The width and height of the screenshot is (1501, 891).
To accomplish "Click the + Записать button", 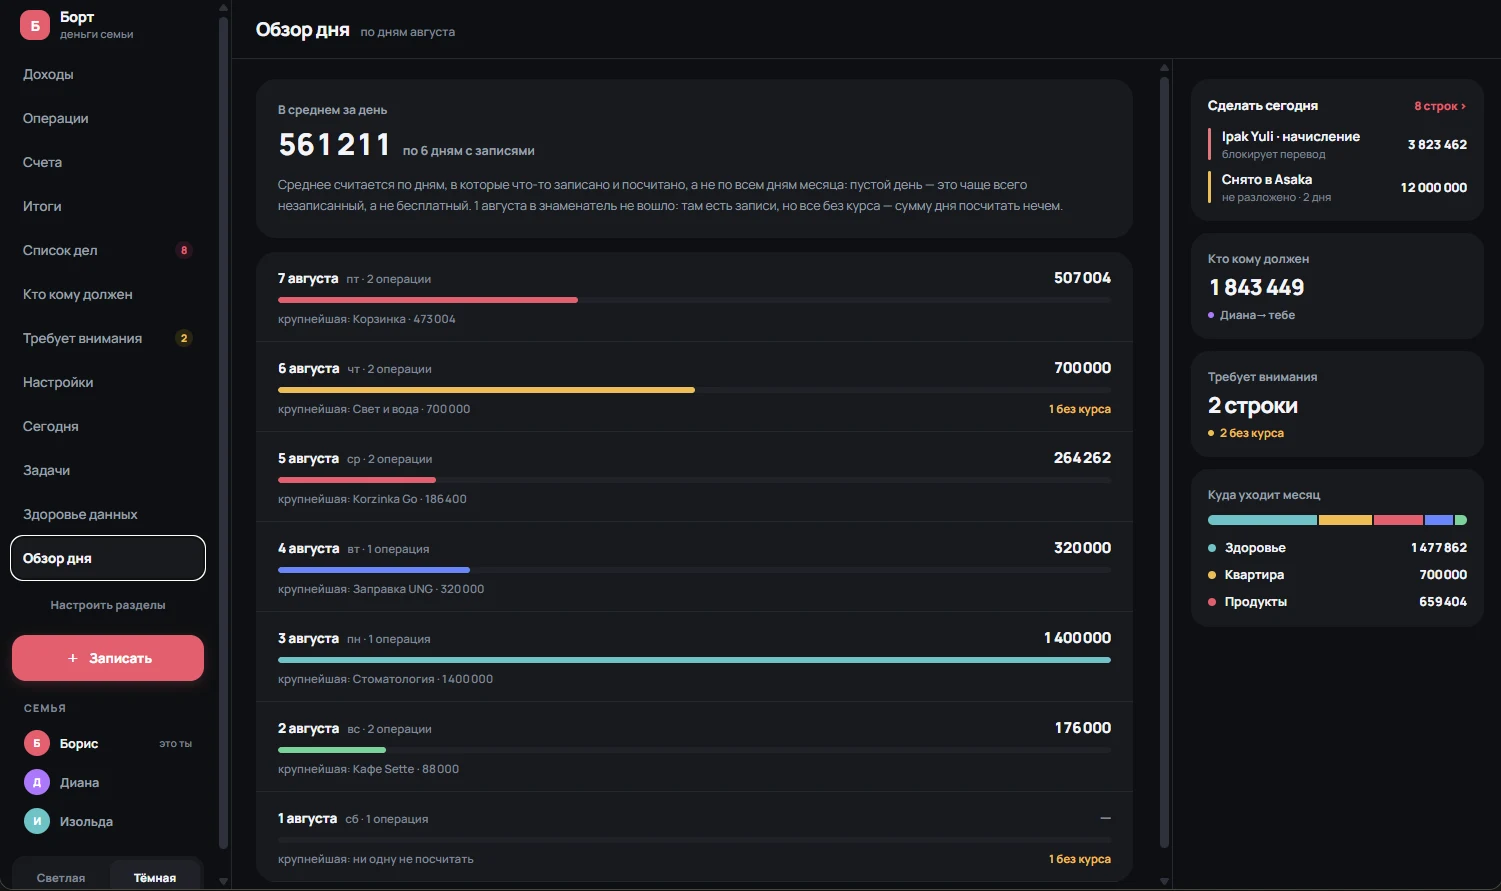I will point(108,658).
